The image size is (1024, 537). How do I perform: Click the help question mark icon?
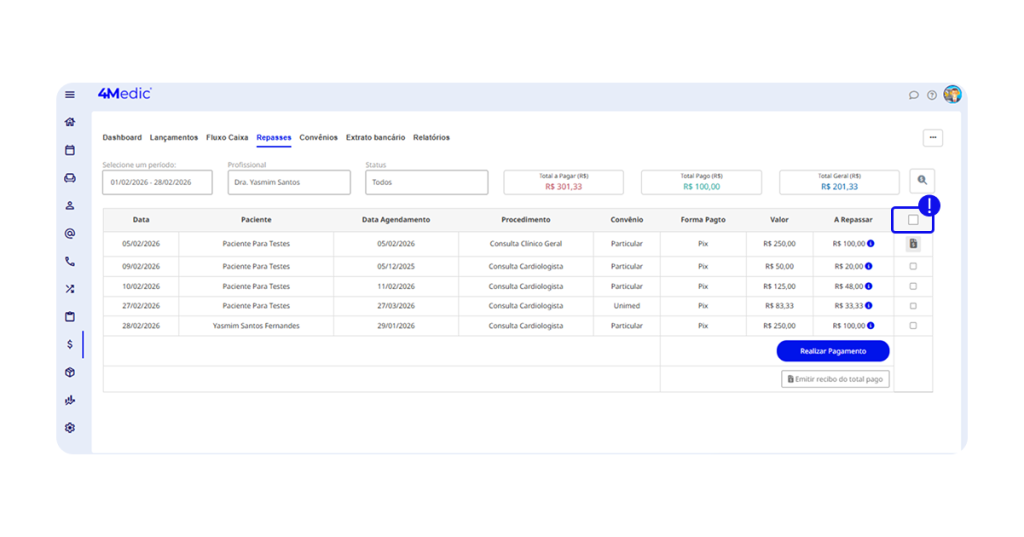(932, 95)
